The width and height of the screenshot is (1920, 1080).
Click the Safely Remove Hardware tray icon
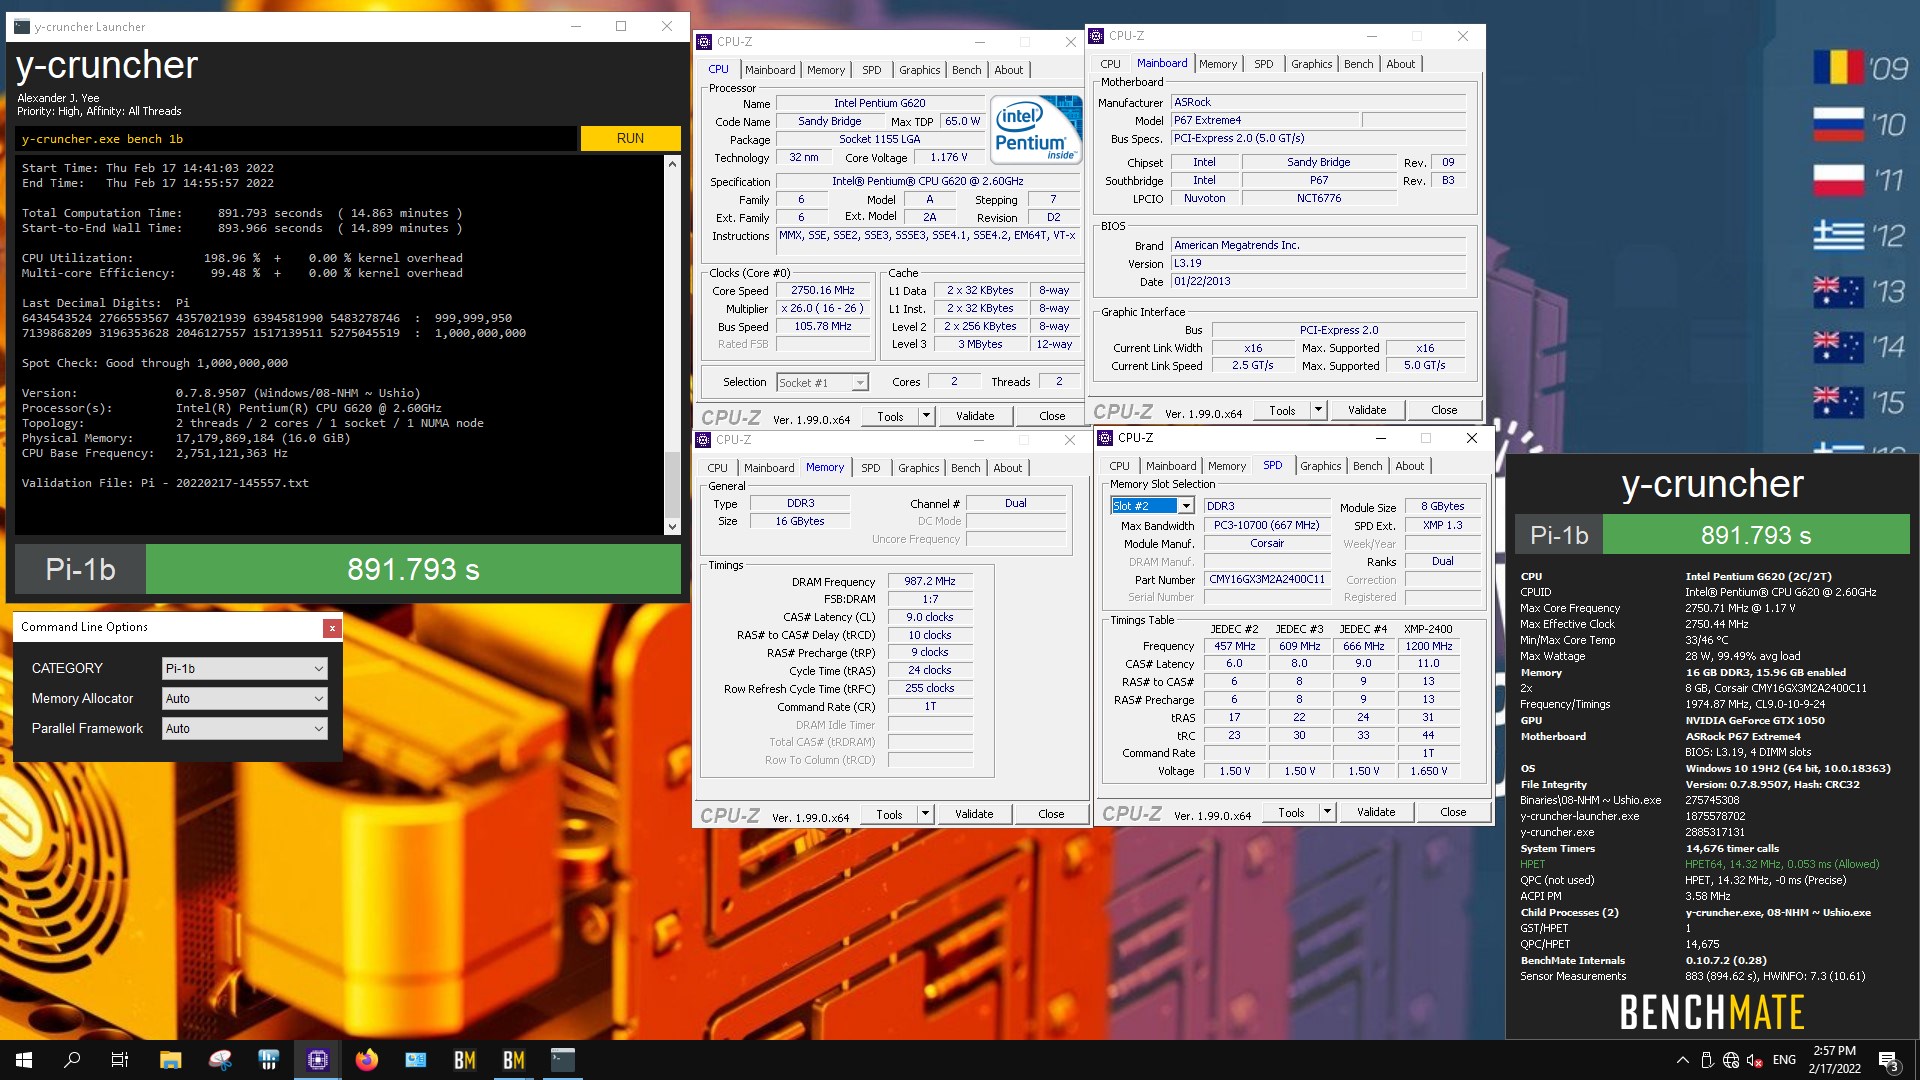pos(1706,1060)
